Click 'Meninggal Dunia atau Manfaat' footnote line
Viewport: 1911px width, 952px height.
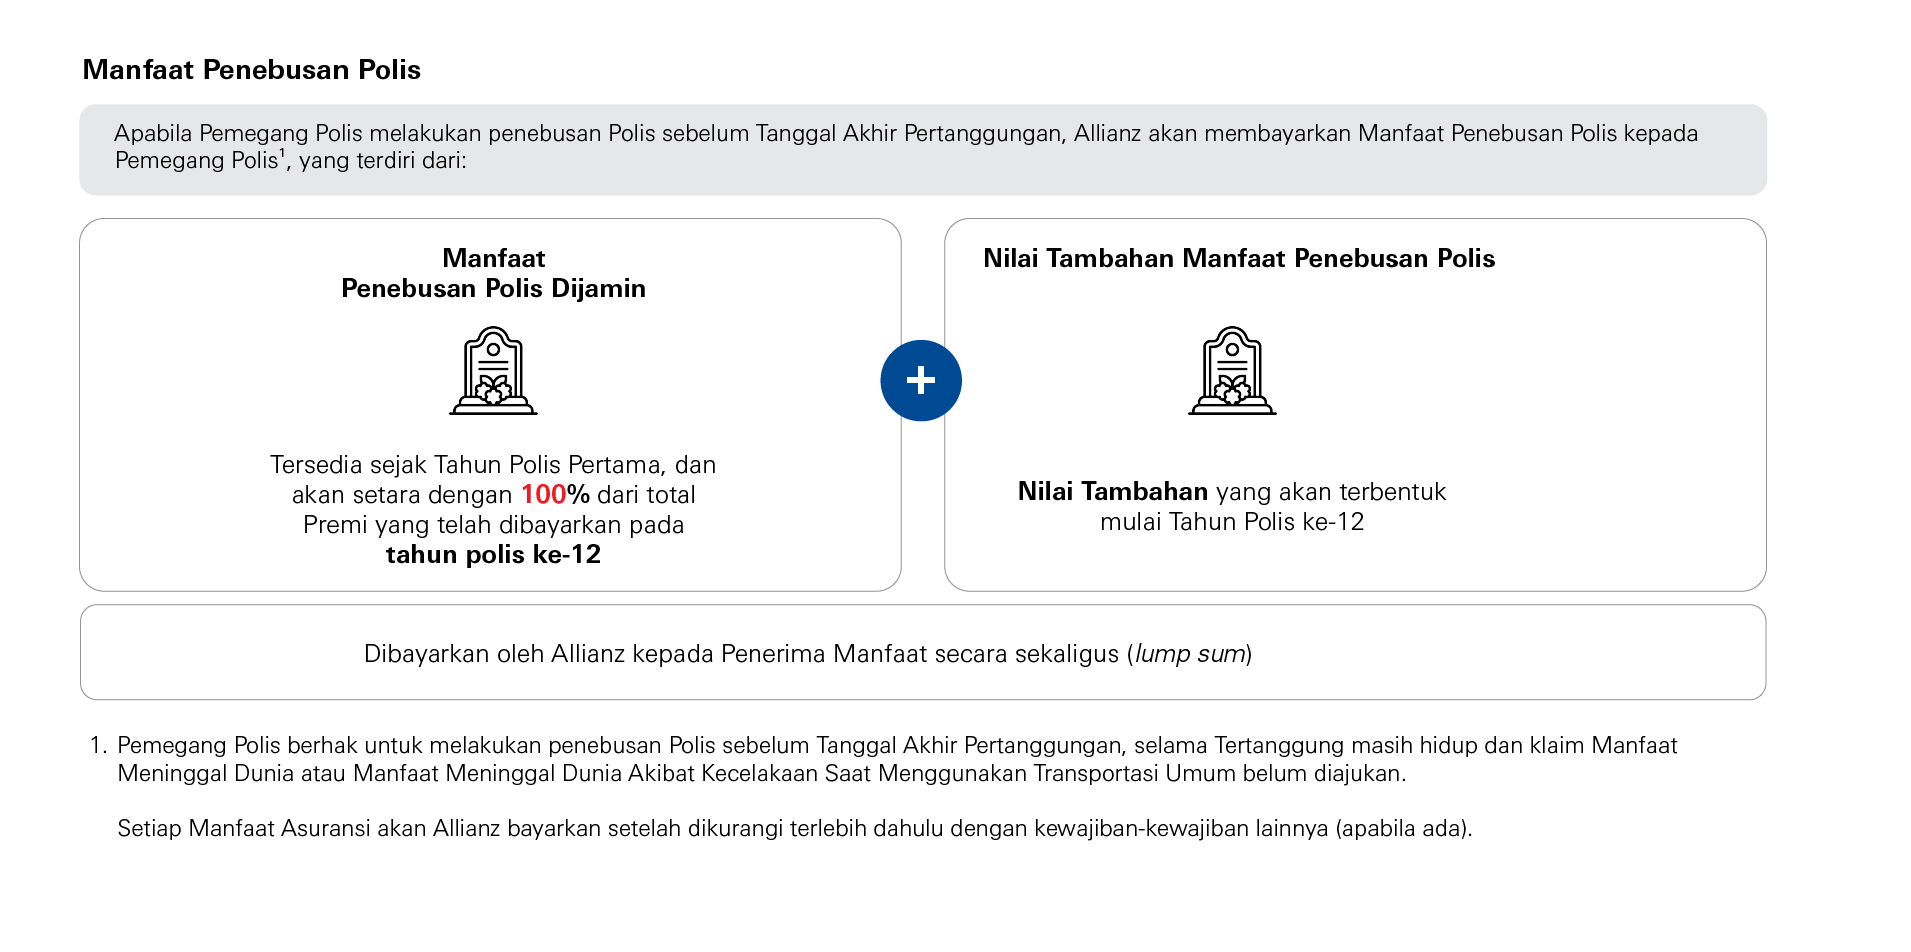point(760,774)
